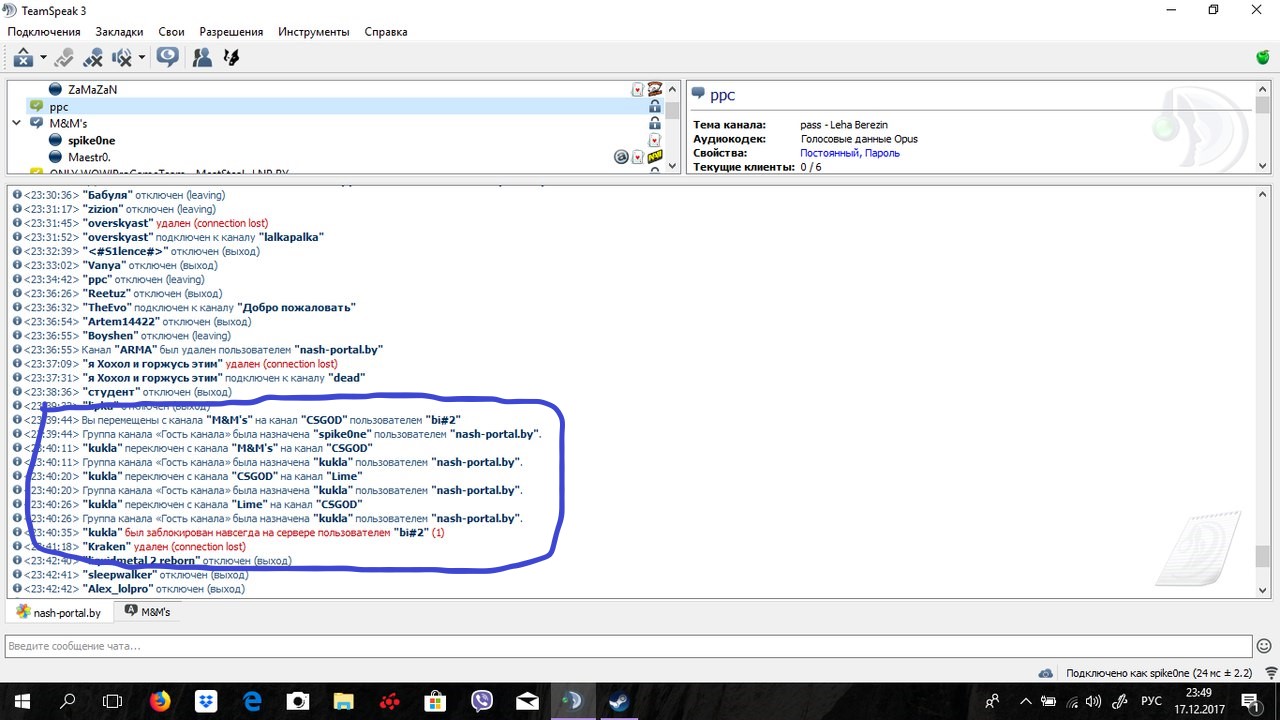
Task: Open the Справка menu
Action: point(386,32)
